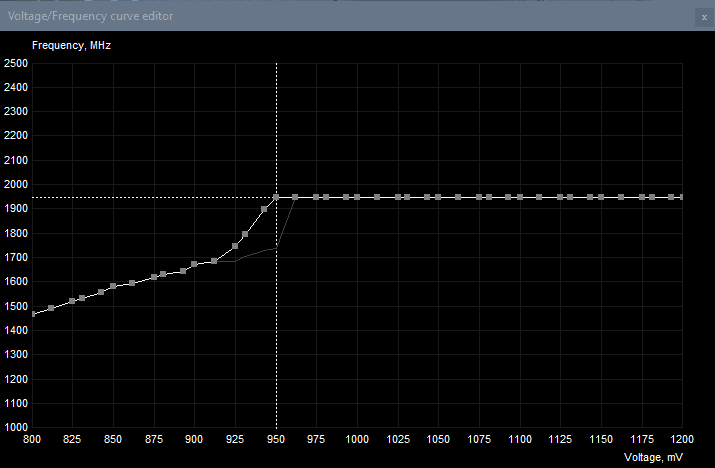Select the flat-line point on the 975 mV gridline
The width and height of the screenshot is (715, 468).
point(316,197)
